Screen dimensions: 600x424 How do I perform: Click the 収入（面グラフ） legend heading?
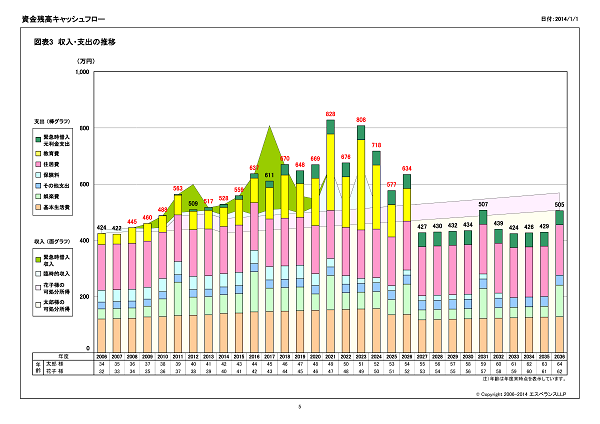(52, 242)
